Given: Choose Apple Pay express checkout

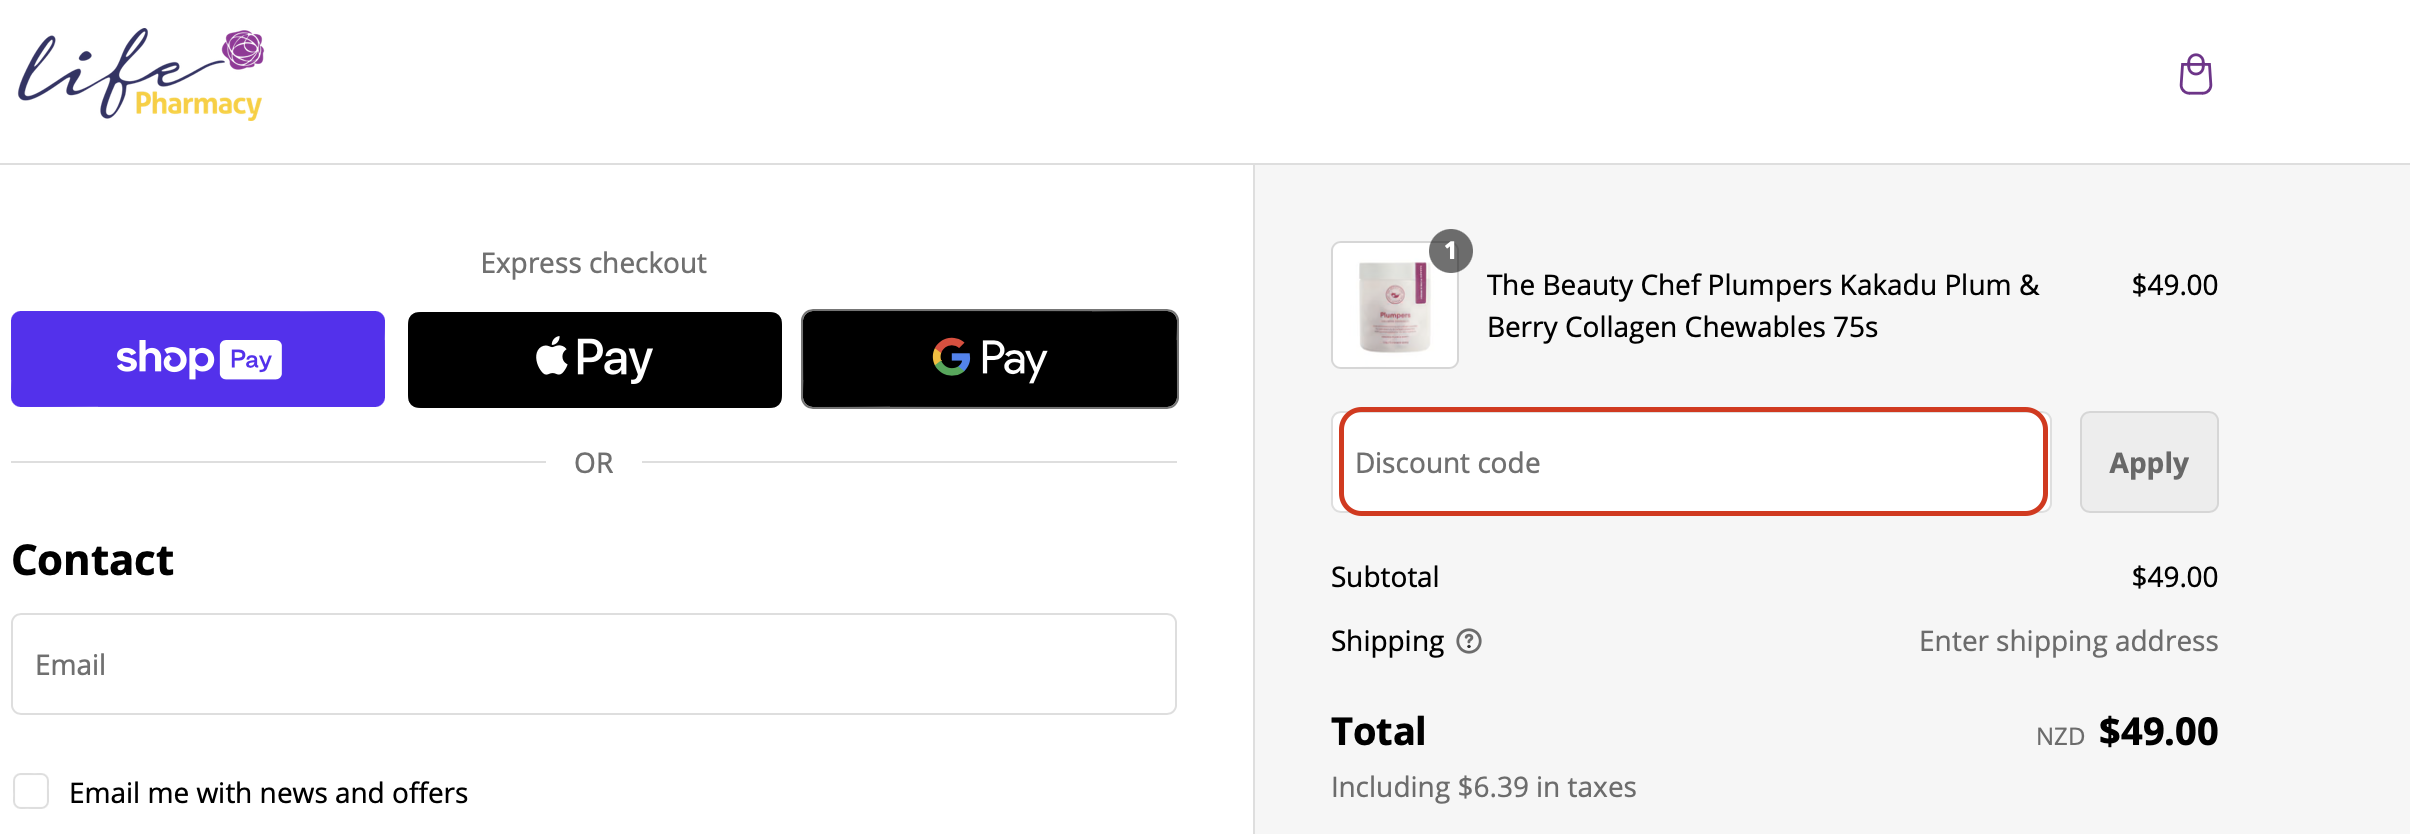Looking at the screenshot, I should click(595, 360).
